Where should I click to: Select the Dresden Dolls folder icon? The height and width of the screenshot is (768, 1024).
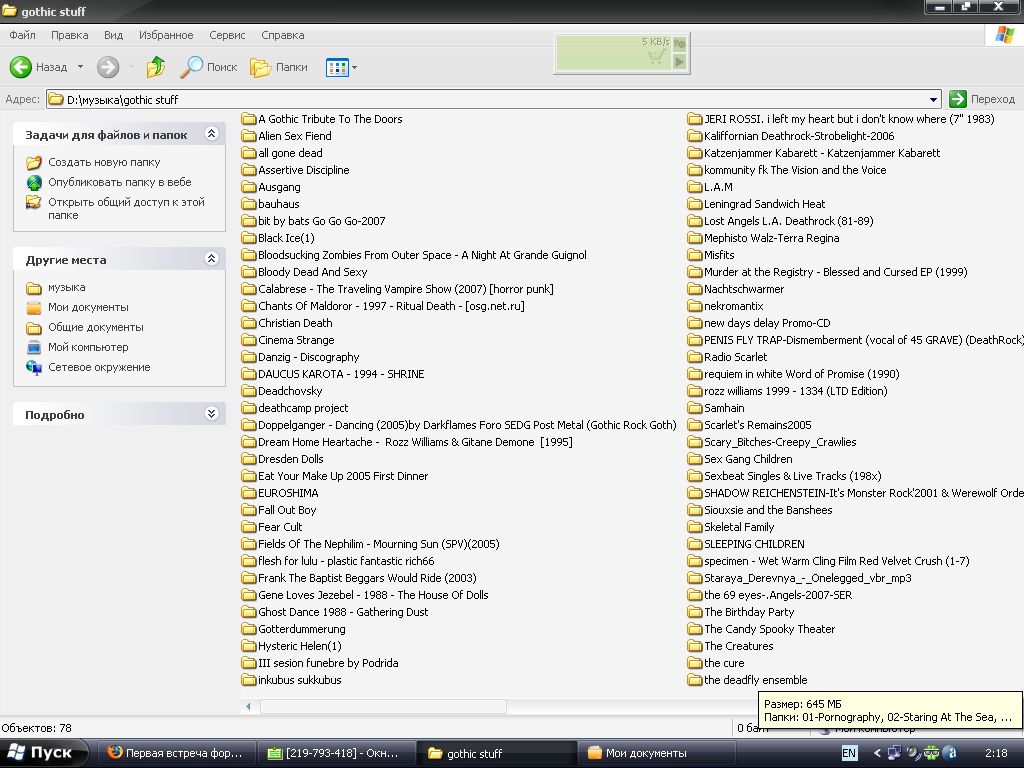248,458
